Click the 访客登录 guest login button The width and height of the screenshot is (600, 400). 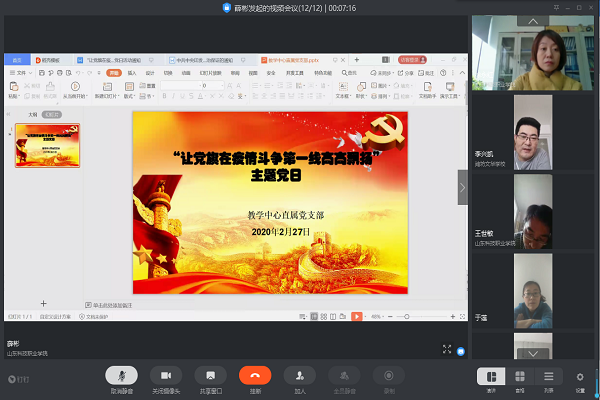coord(412,60)
